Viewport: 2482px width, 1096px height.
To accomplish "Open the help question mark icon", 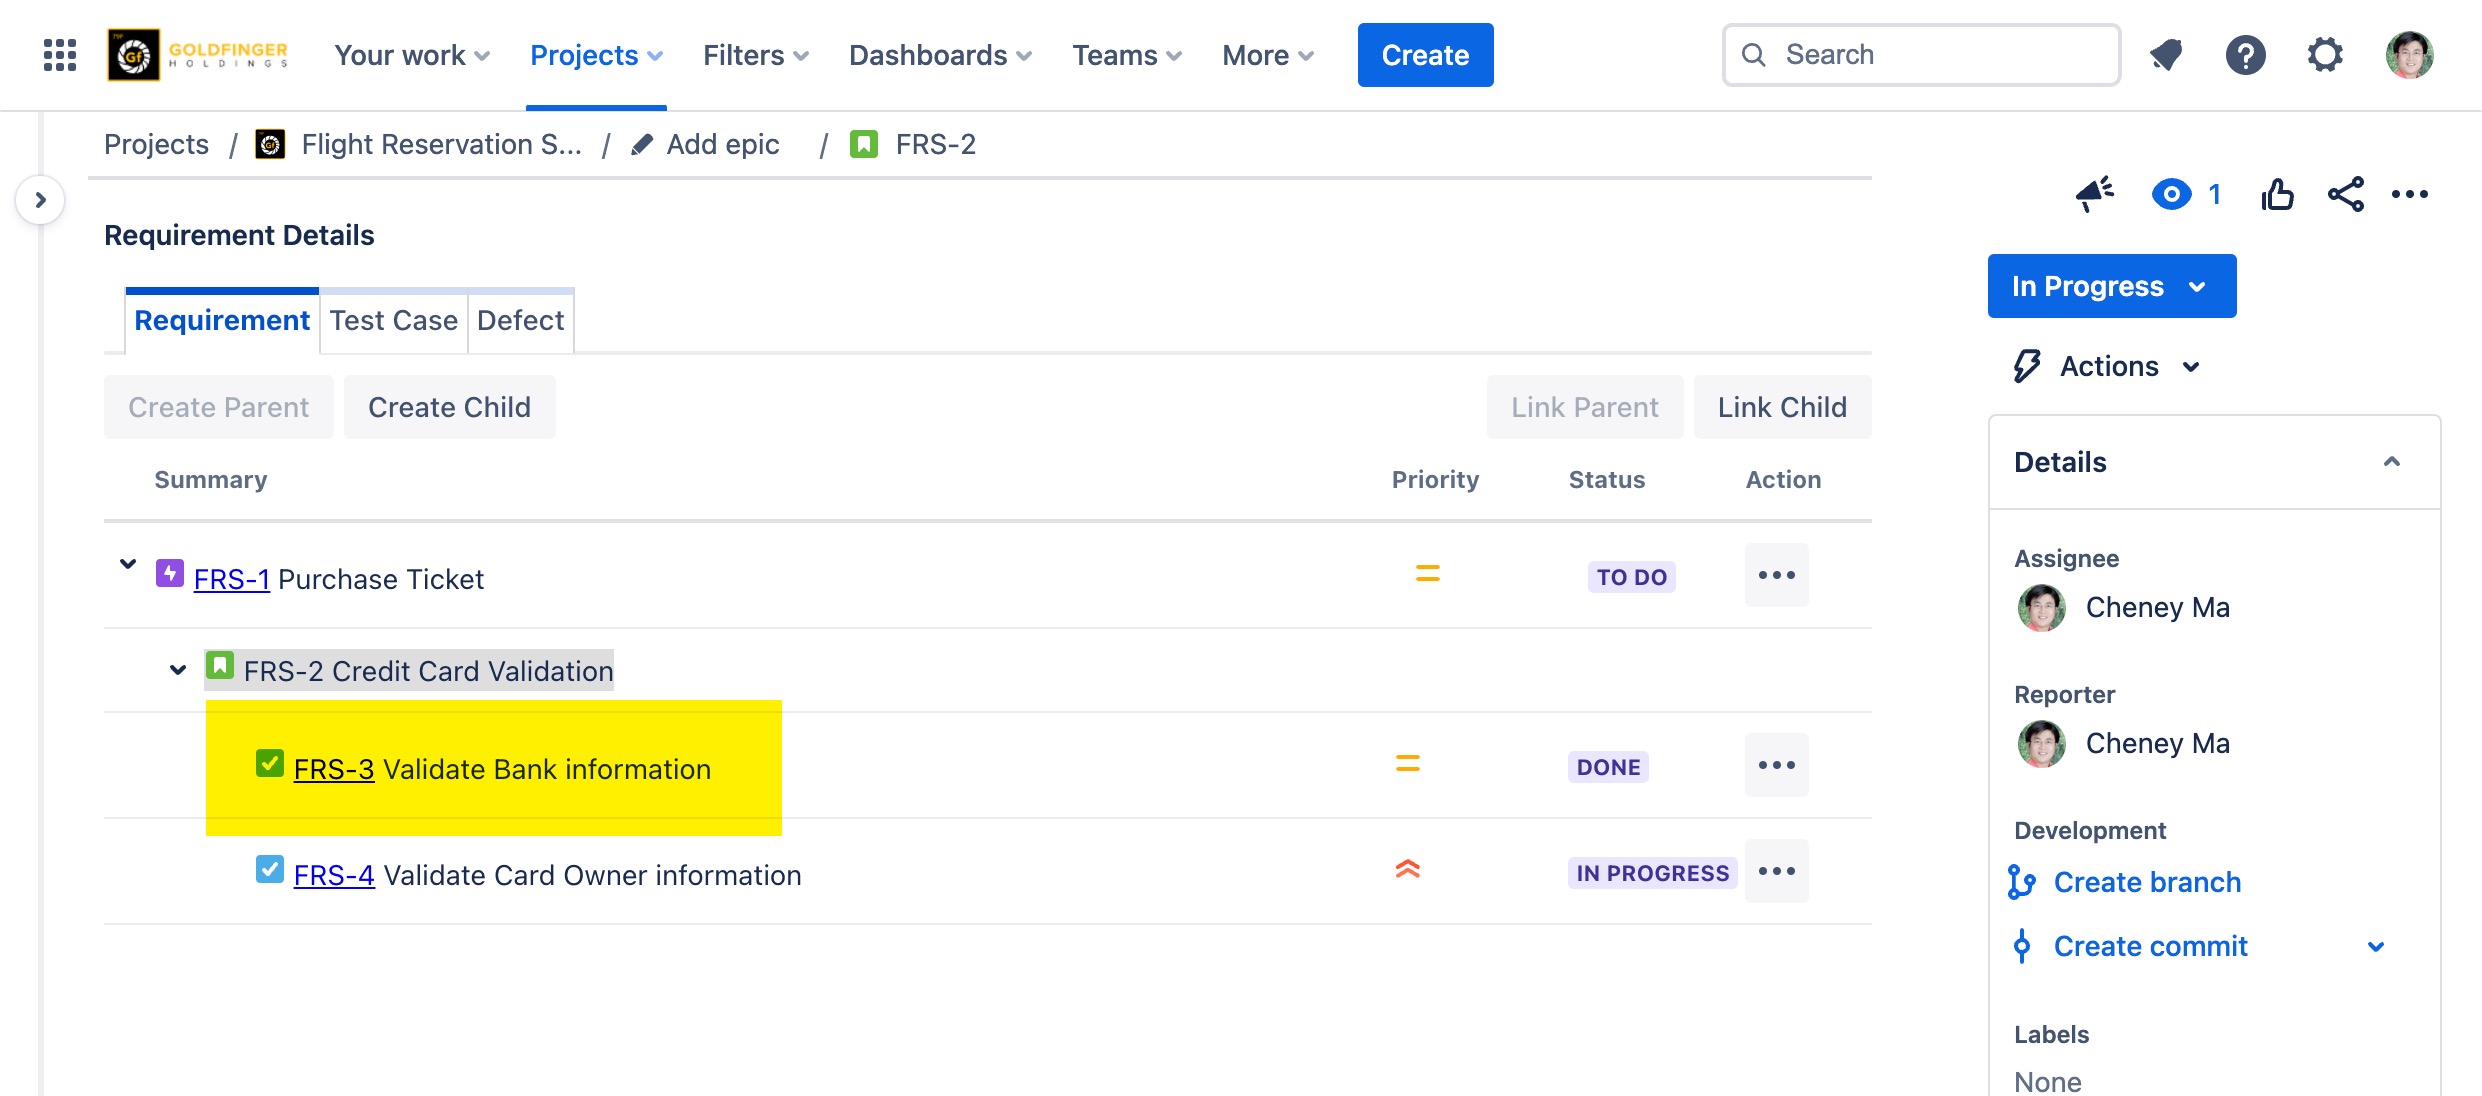I will pyautogui.click(x=2245, y=55).
